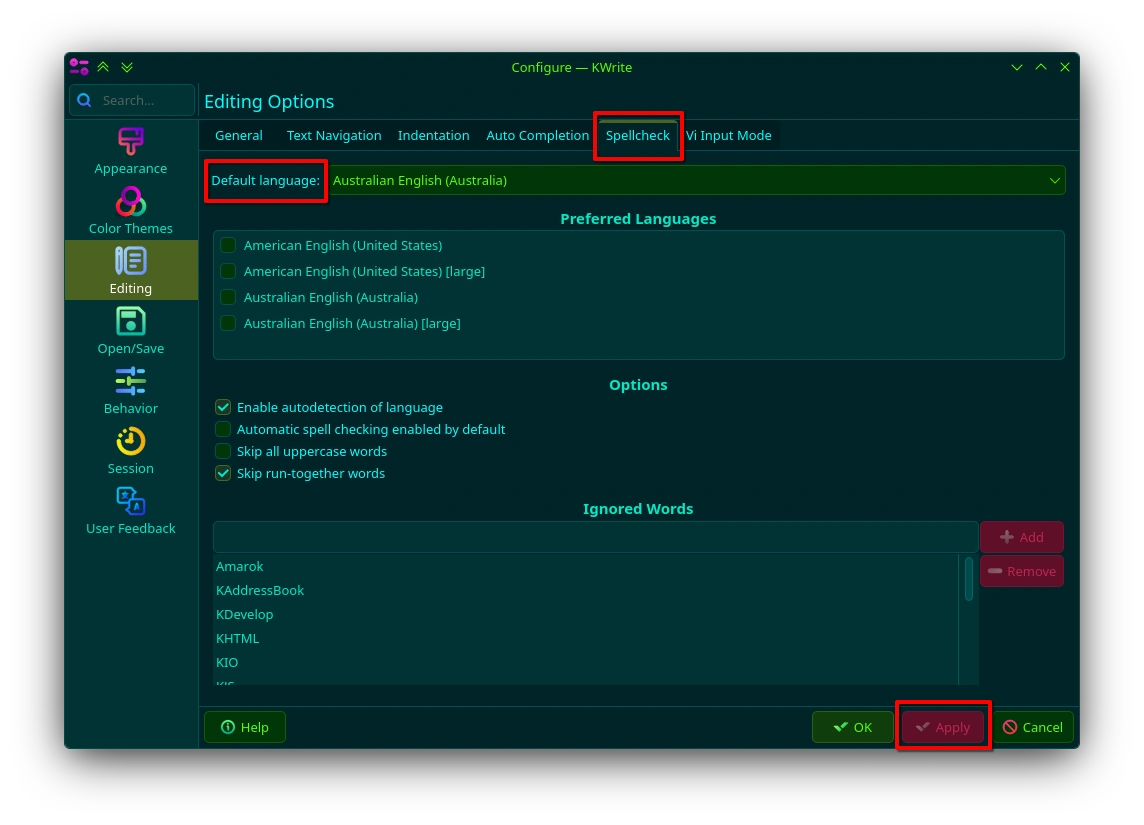Image resolution: width=1144 pixels, height=825 pixels.
Task: Select KHTML in ignored words list
Action: tap(587, 638)
